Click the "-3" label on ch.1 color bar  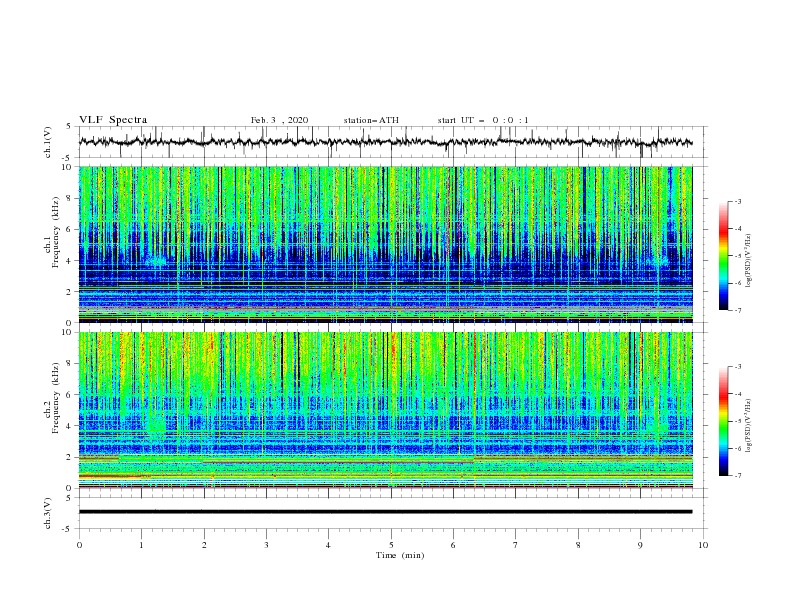737,202
